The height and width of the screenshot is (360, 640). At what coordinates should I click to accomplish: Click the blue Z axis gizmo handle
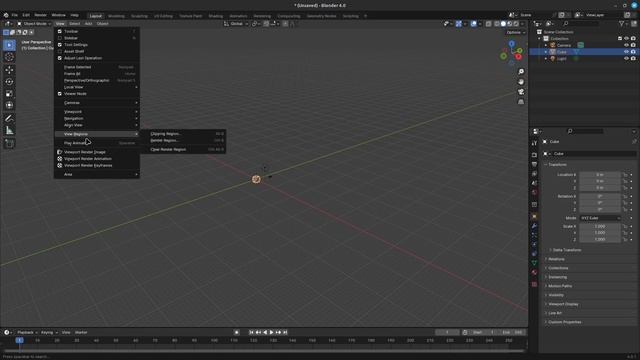pyautogui.click(x=511, y=43)
